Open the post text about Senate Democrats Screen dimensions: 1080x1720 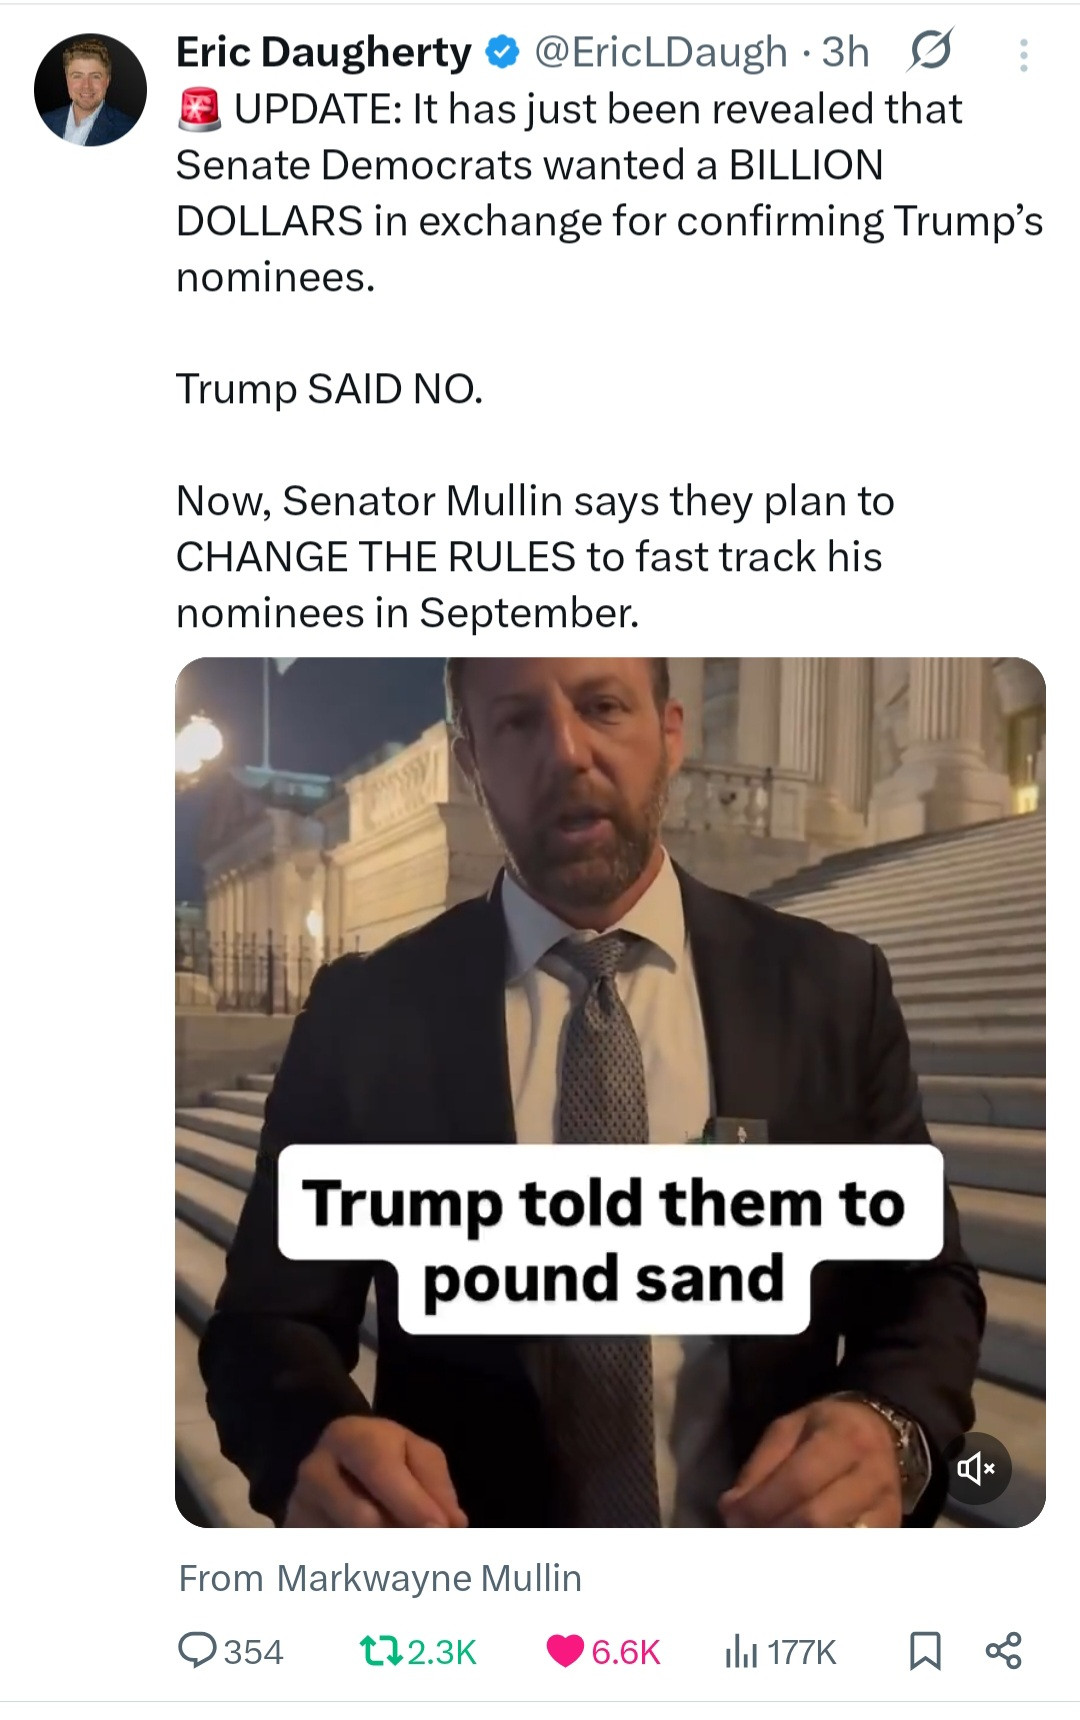[610, 361]
